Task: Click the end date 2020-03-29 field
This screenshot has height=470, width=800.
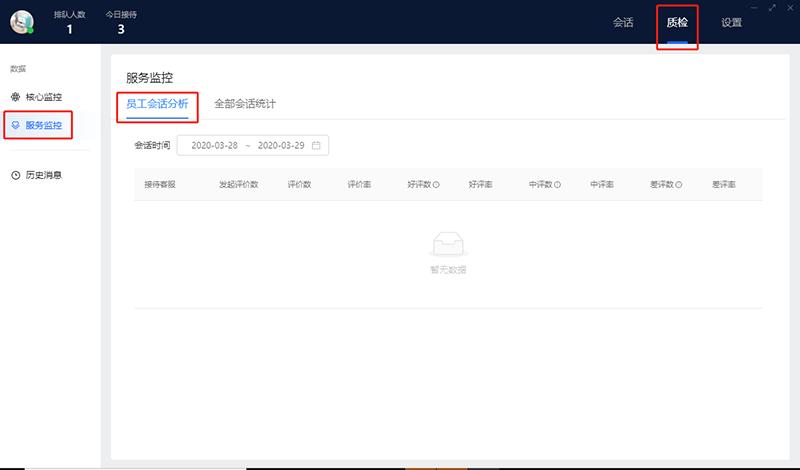Action: tap(281, 145)
